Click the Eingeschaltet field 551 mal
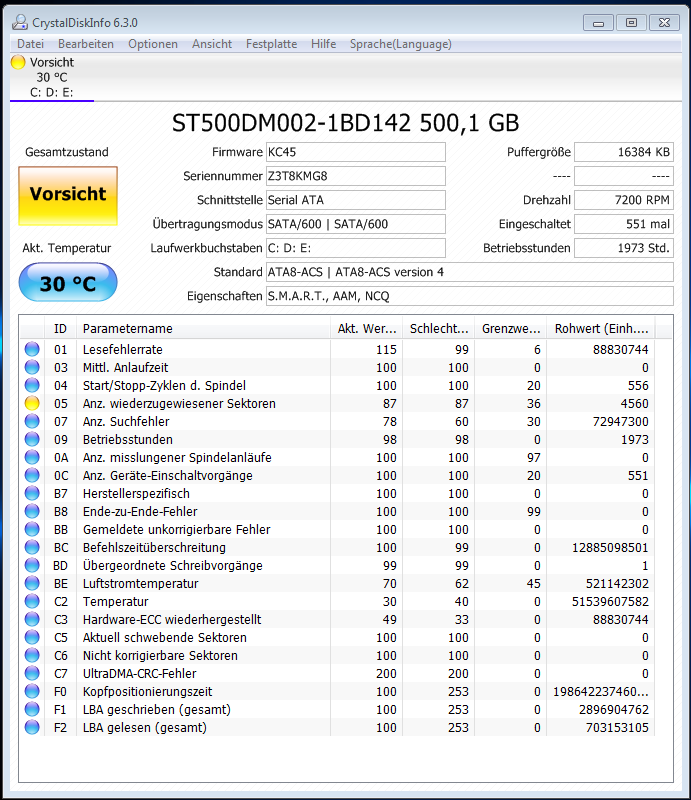 point(624,224)
